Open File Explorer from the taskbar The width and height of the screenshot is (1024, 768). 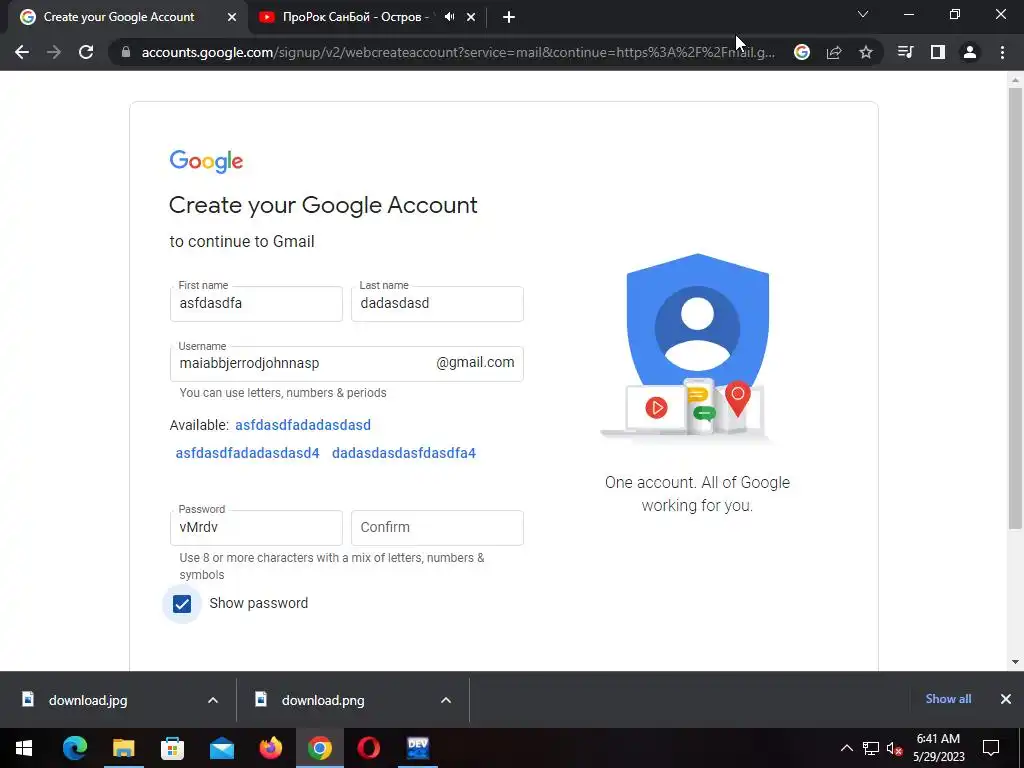123,748
